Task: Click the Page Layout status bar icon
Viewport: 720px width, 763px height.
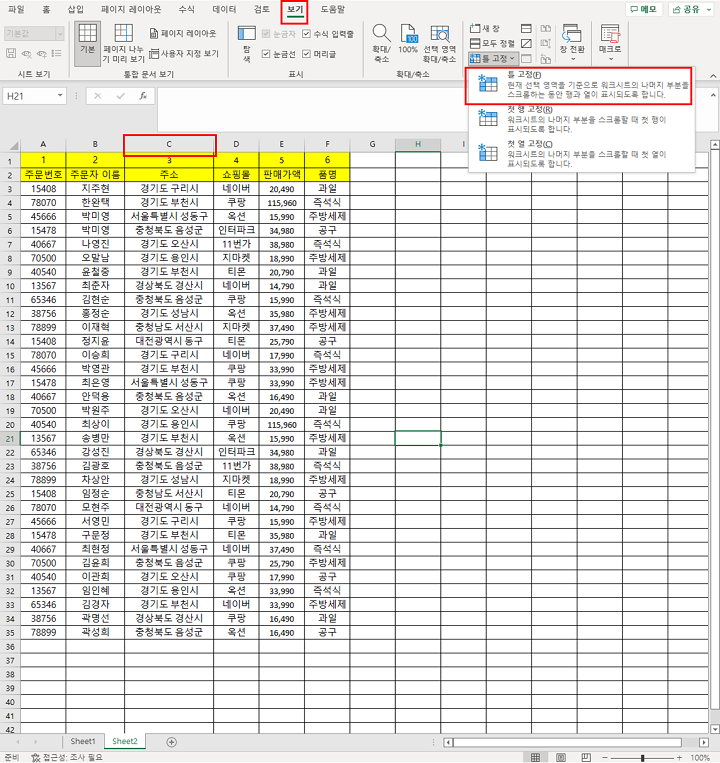Action: (x=561, y=757)
